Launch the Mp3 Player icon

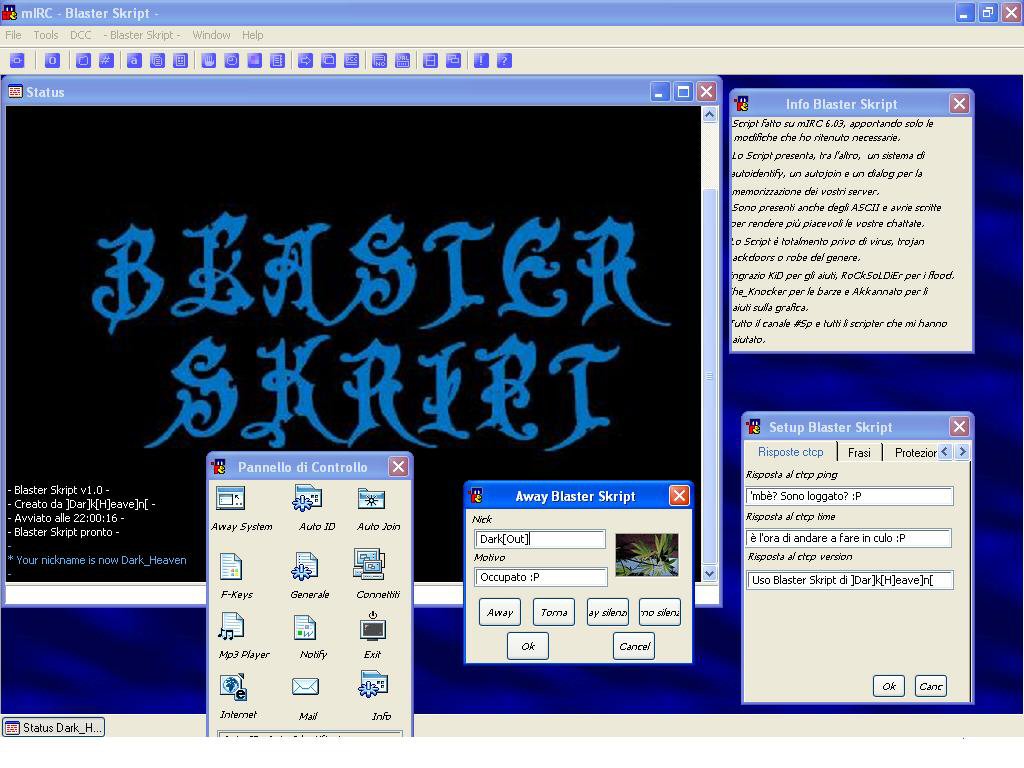231,628
